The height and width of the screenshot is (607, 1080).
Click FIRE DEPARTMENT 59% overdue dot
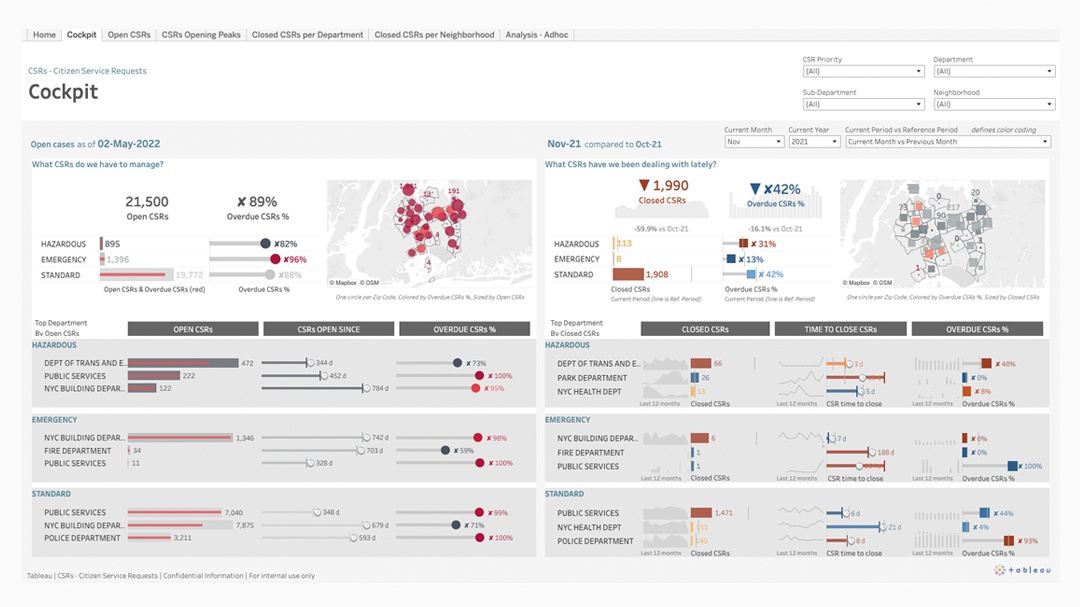[x=446, y=450]
